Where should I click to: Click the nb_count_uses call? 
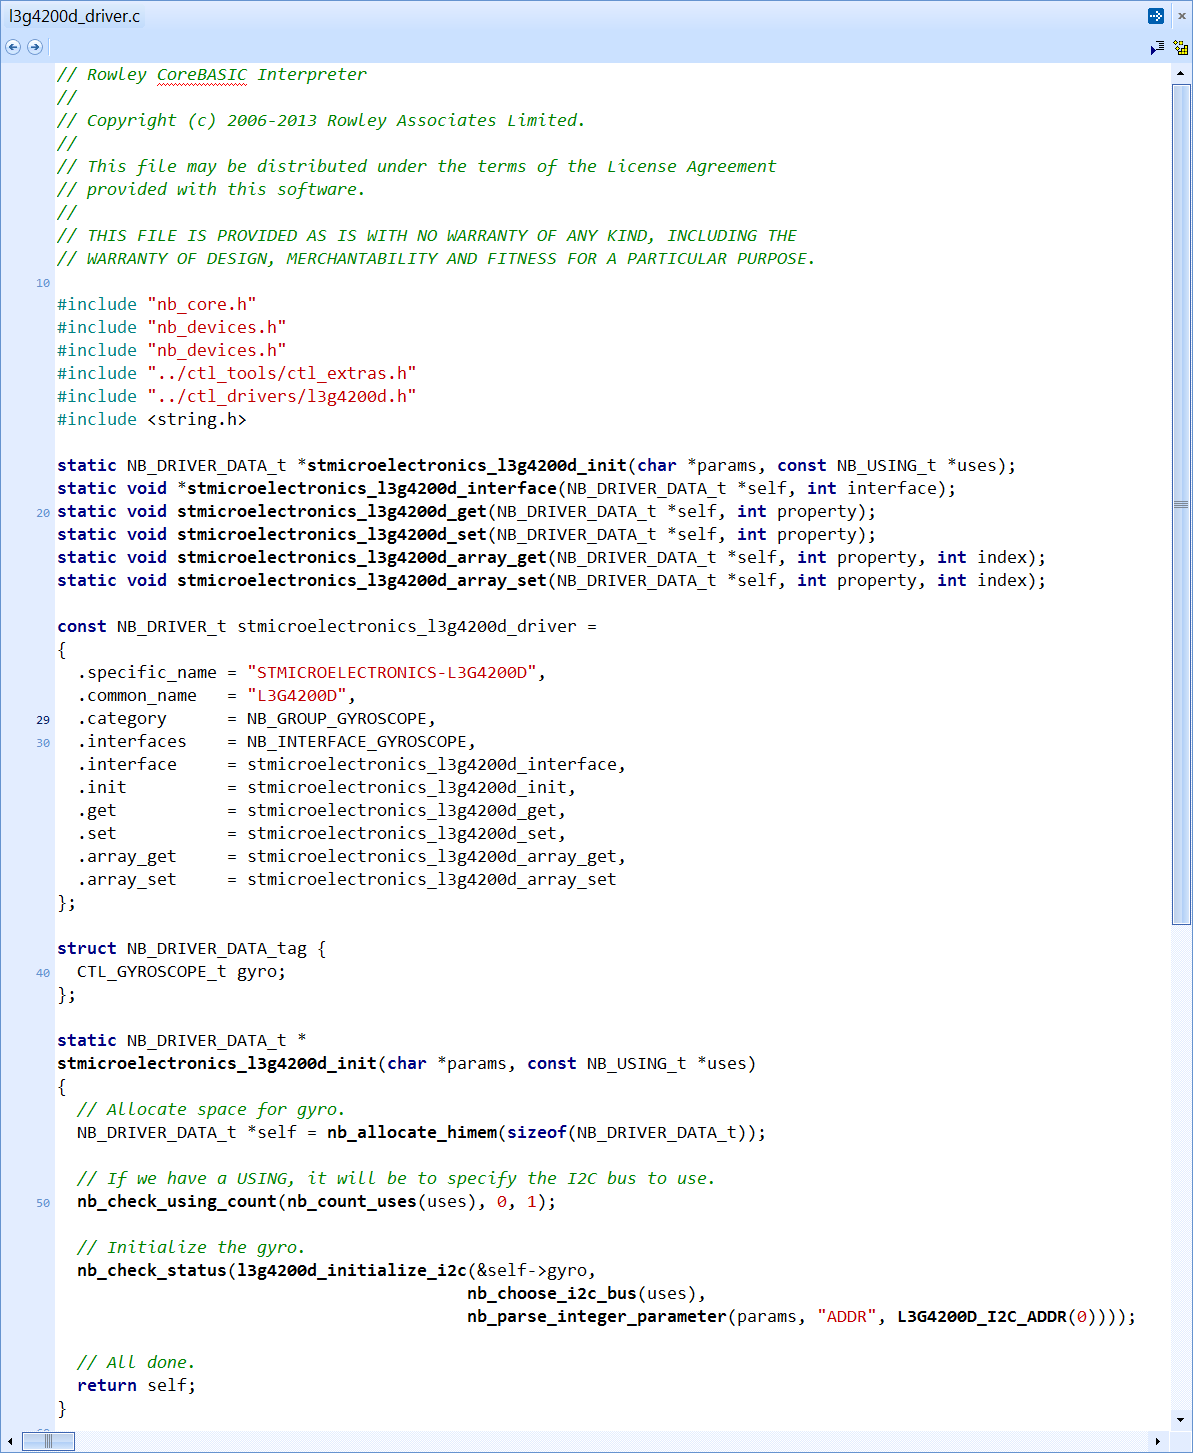click(352, 1201)
